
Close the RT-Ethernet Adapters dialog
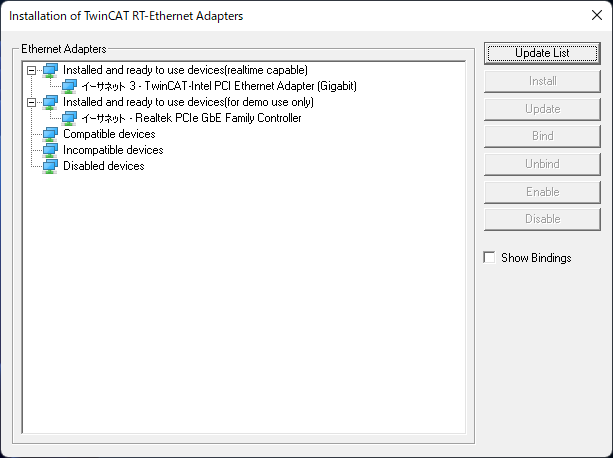589,16
